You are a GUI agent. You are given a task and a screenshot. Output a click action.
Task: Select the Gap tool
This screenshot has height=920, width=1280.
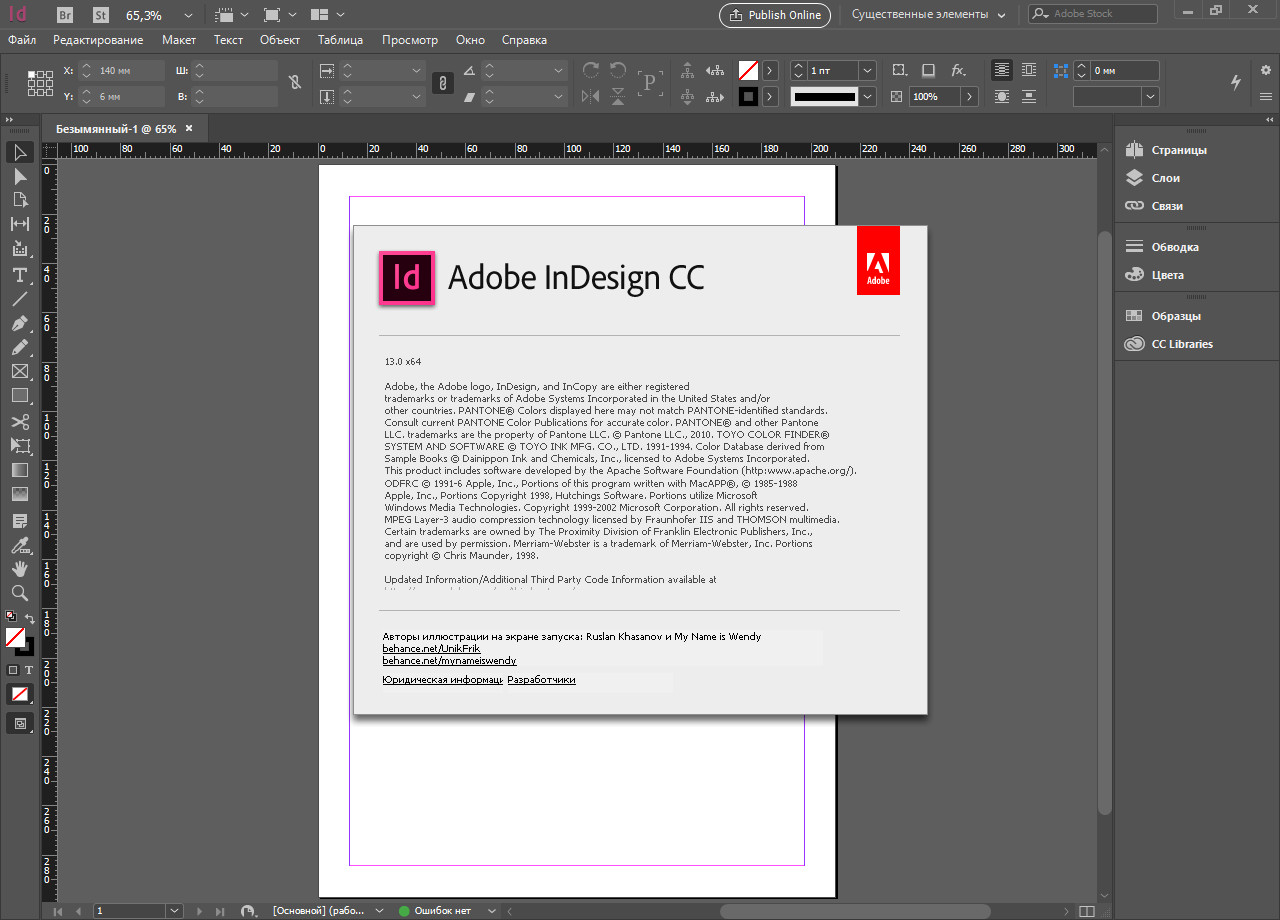[20, 224]
